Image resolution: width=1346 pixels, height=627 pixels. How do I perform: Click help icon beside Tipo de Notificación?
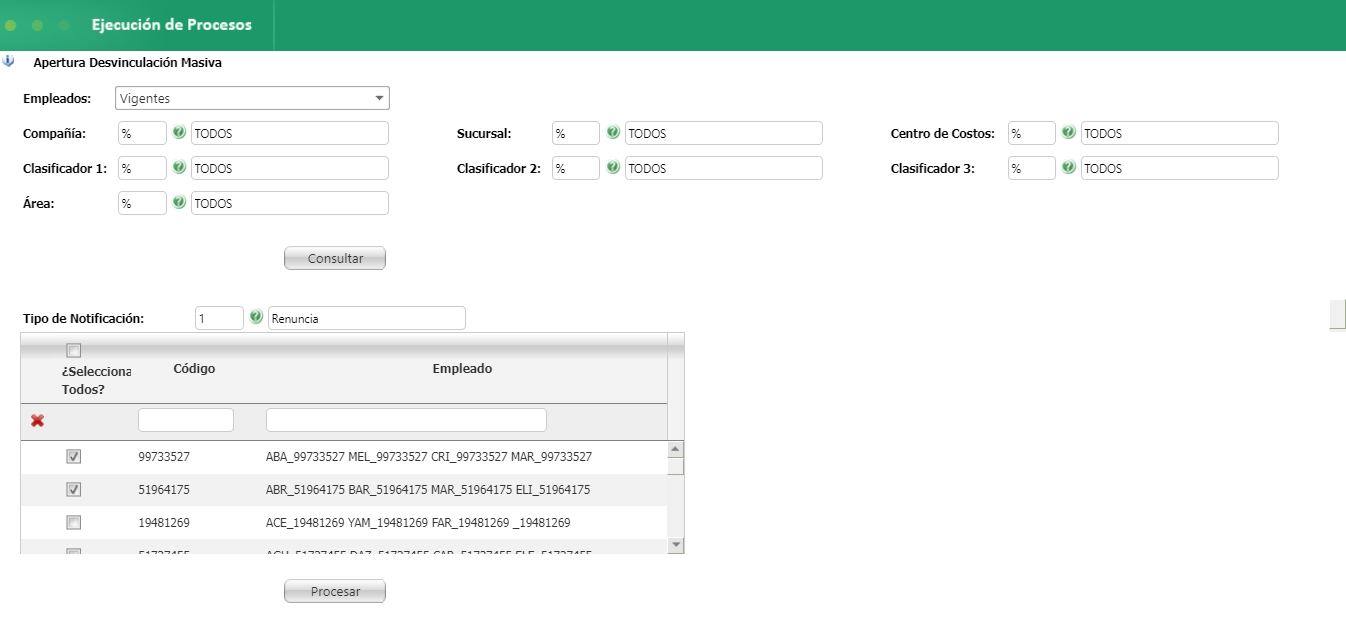[x=256, y=317]
